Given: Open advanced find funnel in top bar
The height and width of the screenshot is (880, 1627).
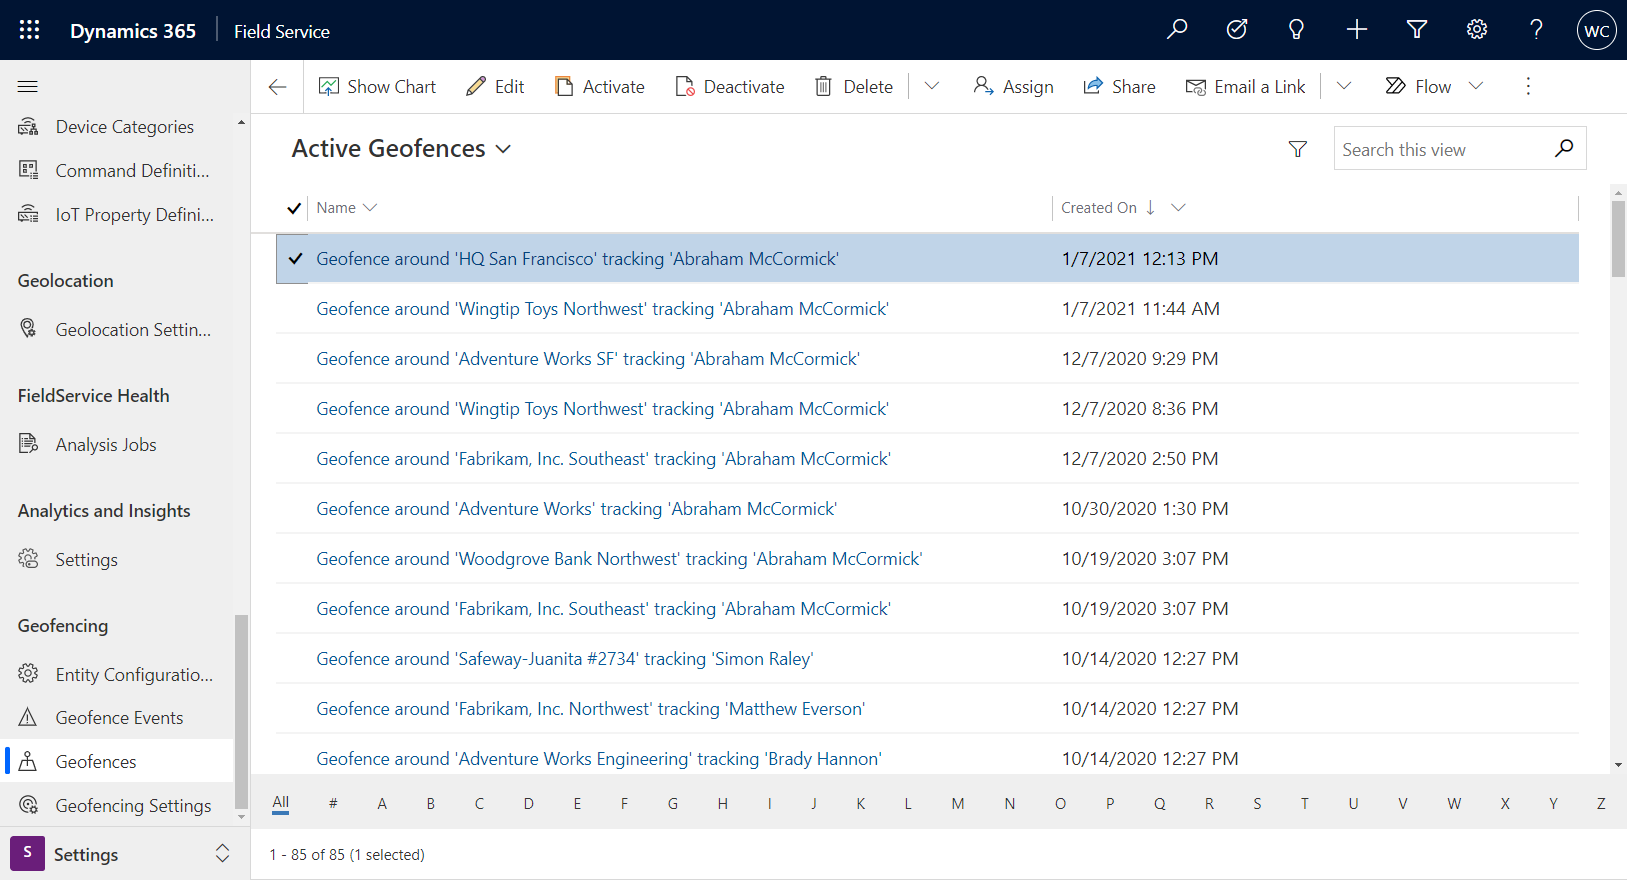Looking at the screenshot, I should [x=1417, y=30].
